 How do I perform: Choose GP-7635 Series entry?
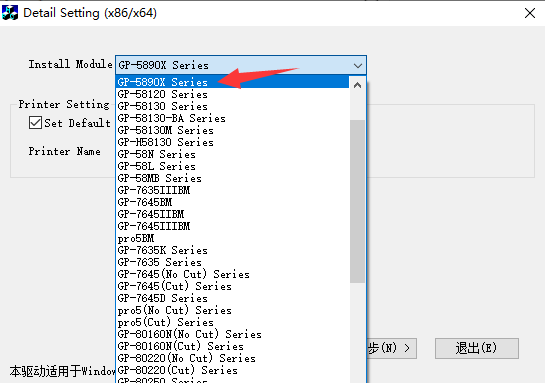click(x=233, y=262)
